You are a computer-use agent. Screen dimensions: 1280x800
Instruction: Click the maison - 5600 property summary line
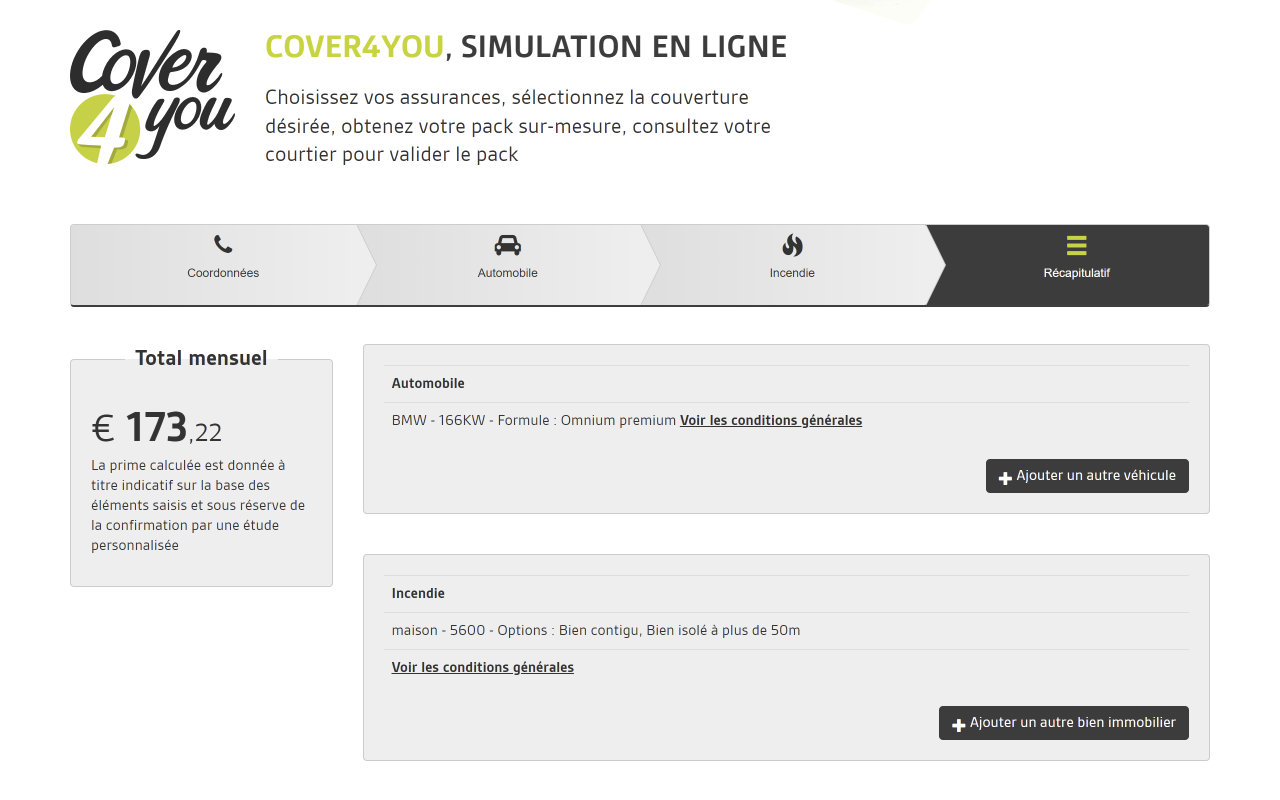point(595,631)
